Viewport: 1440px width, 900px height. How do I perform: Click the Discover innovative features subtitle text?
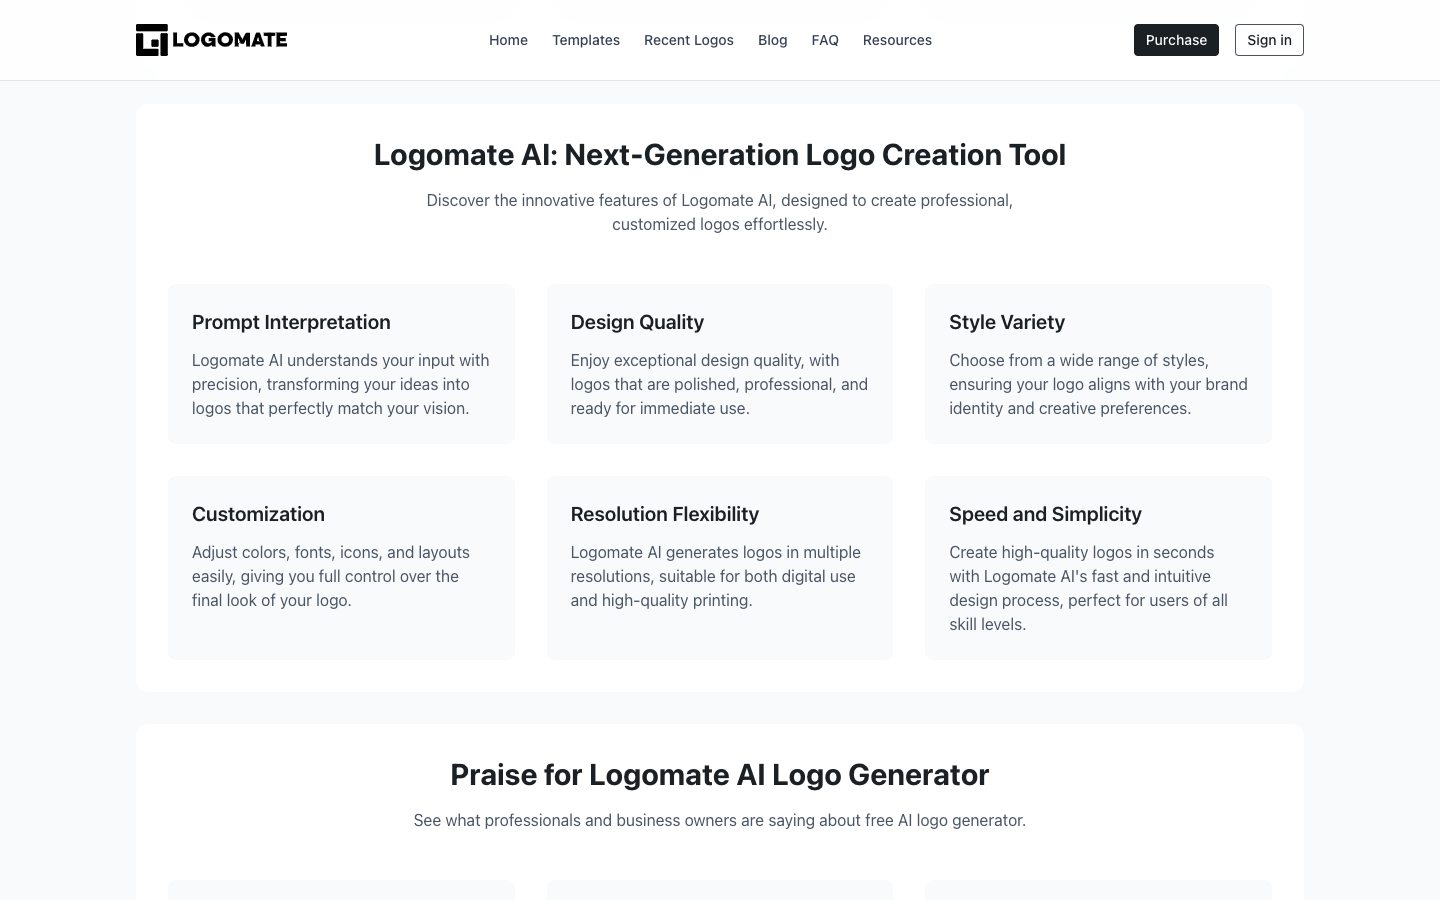[719, 212]
